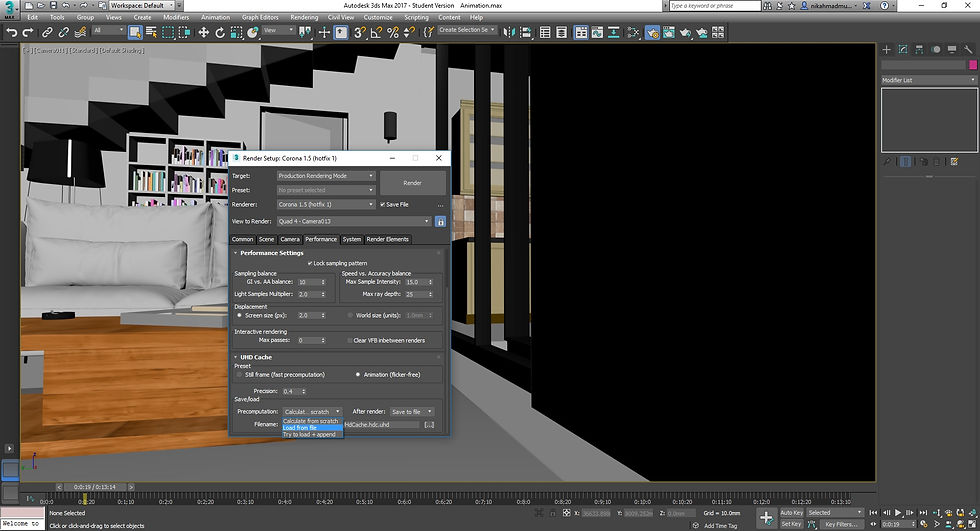Activate the Unlink Selection tool
Screen dimensions: 980x531
pyautogui.click(x=63, y=32)
